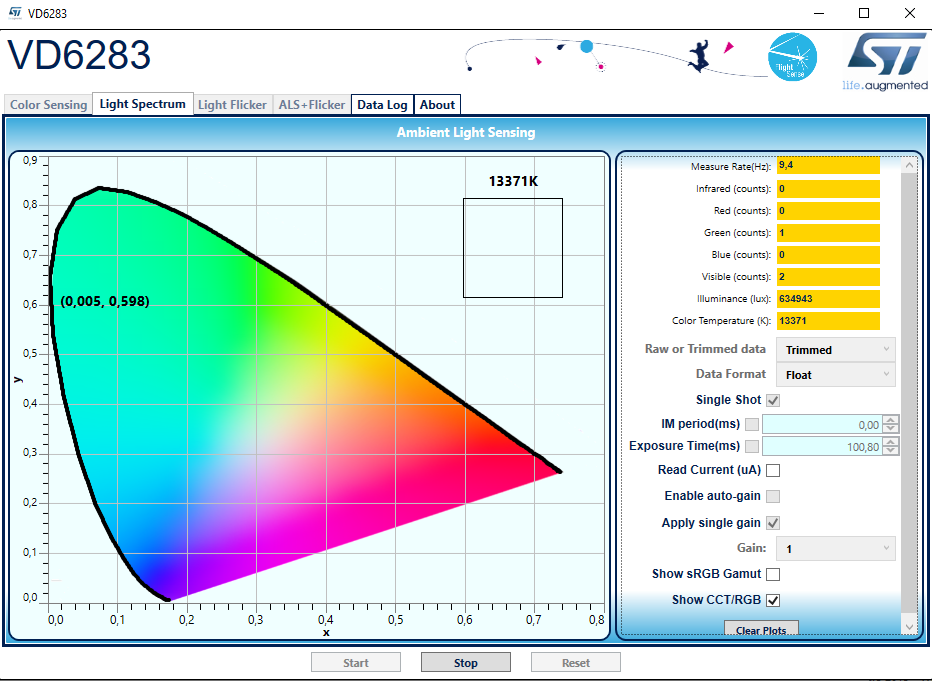Open the Raw or Trimmed data dropdown
932x681 pixels.
[x=836, y=349]
